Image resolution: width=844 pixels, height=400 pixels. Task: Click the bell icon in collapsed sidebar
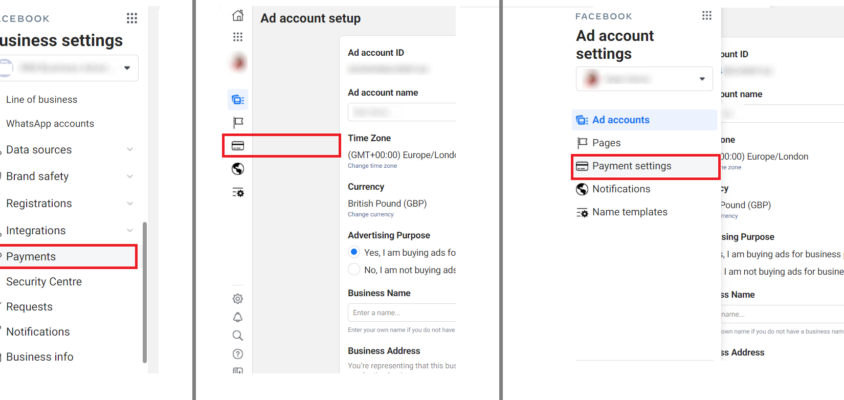click(x=237, y=317)
